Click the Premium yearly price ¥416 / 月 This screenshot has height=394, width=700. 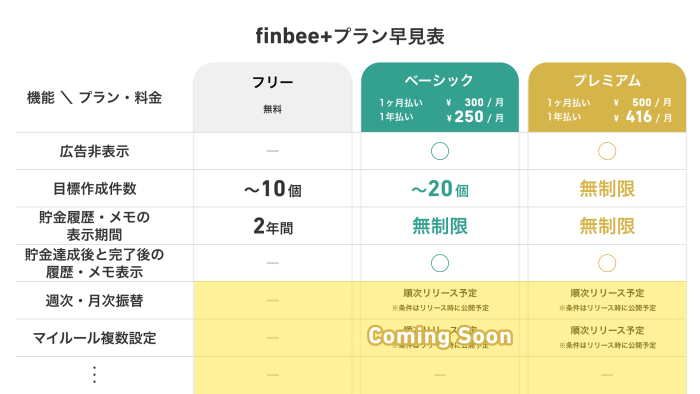(642, 117)
